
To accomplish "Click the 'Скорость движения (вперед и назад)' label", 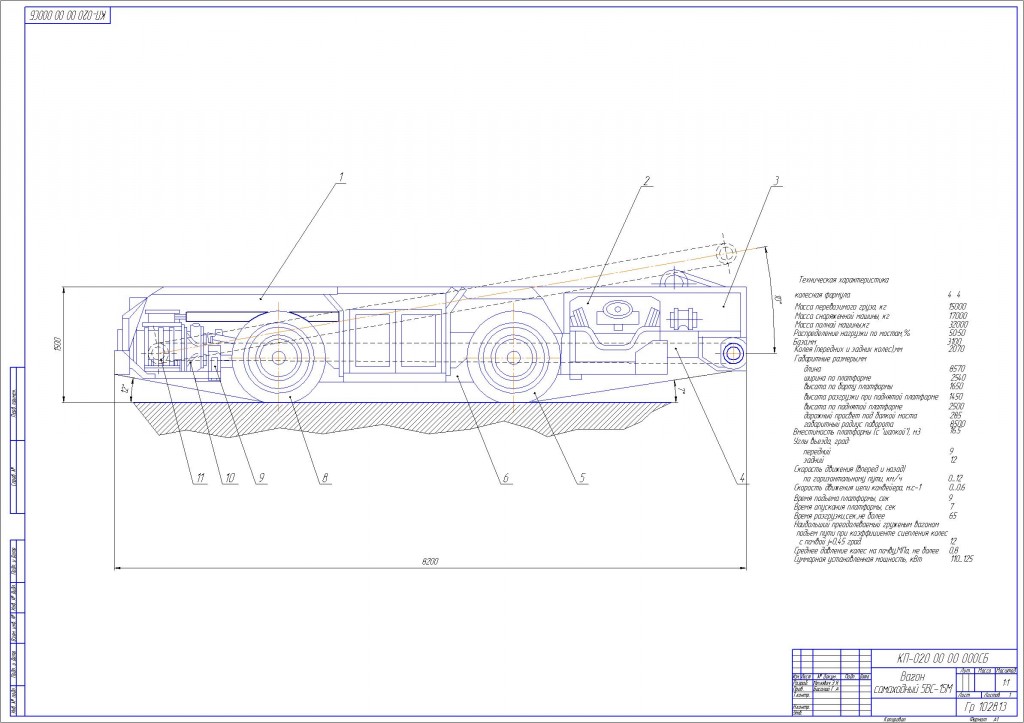I will tap(850, 470).
